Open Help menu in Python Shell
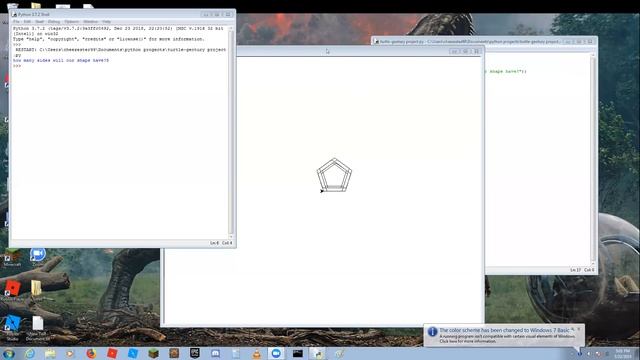640x360 pixels. [107, 21]
